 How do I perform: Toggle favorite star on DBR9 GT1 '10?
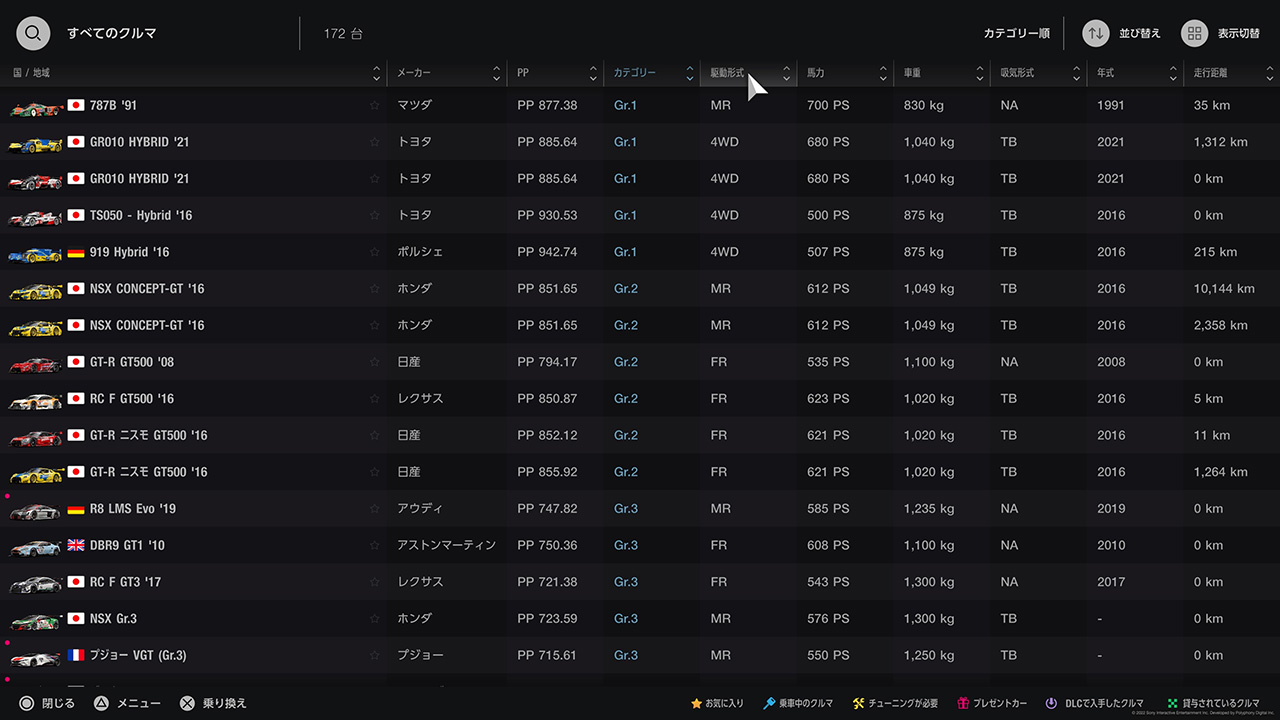(x=375, y=545)
